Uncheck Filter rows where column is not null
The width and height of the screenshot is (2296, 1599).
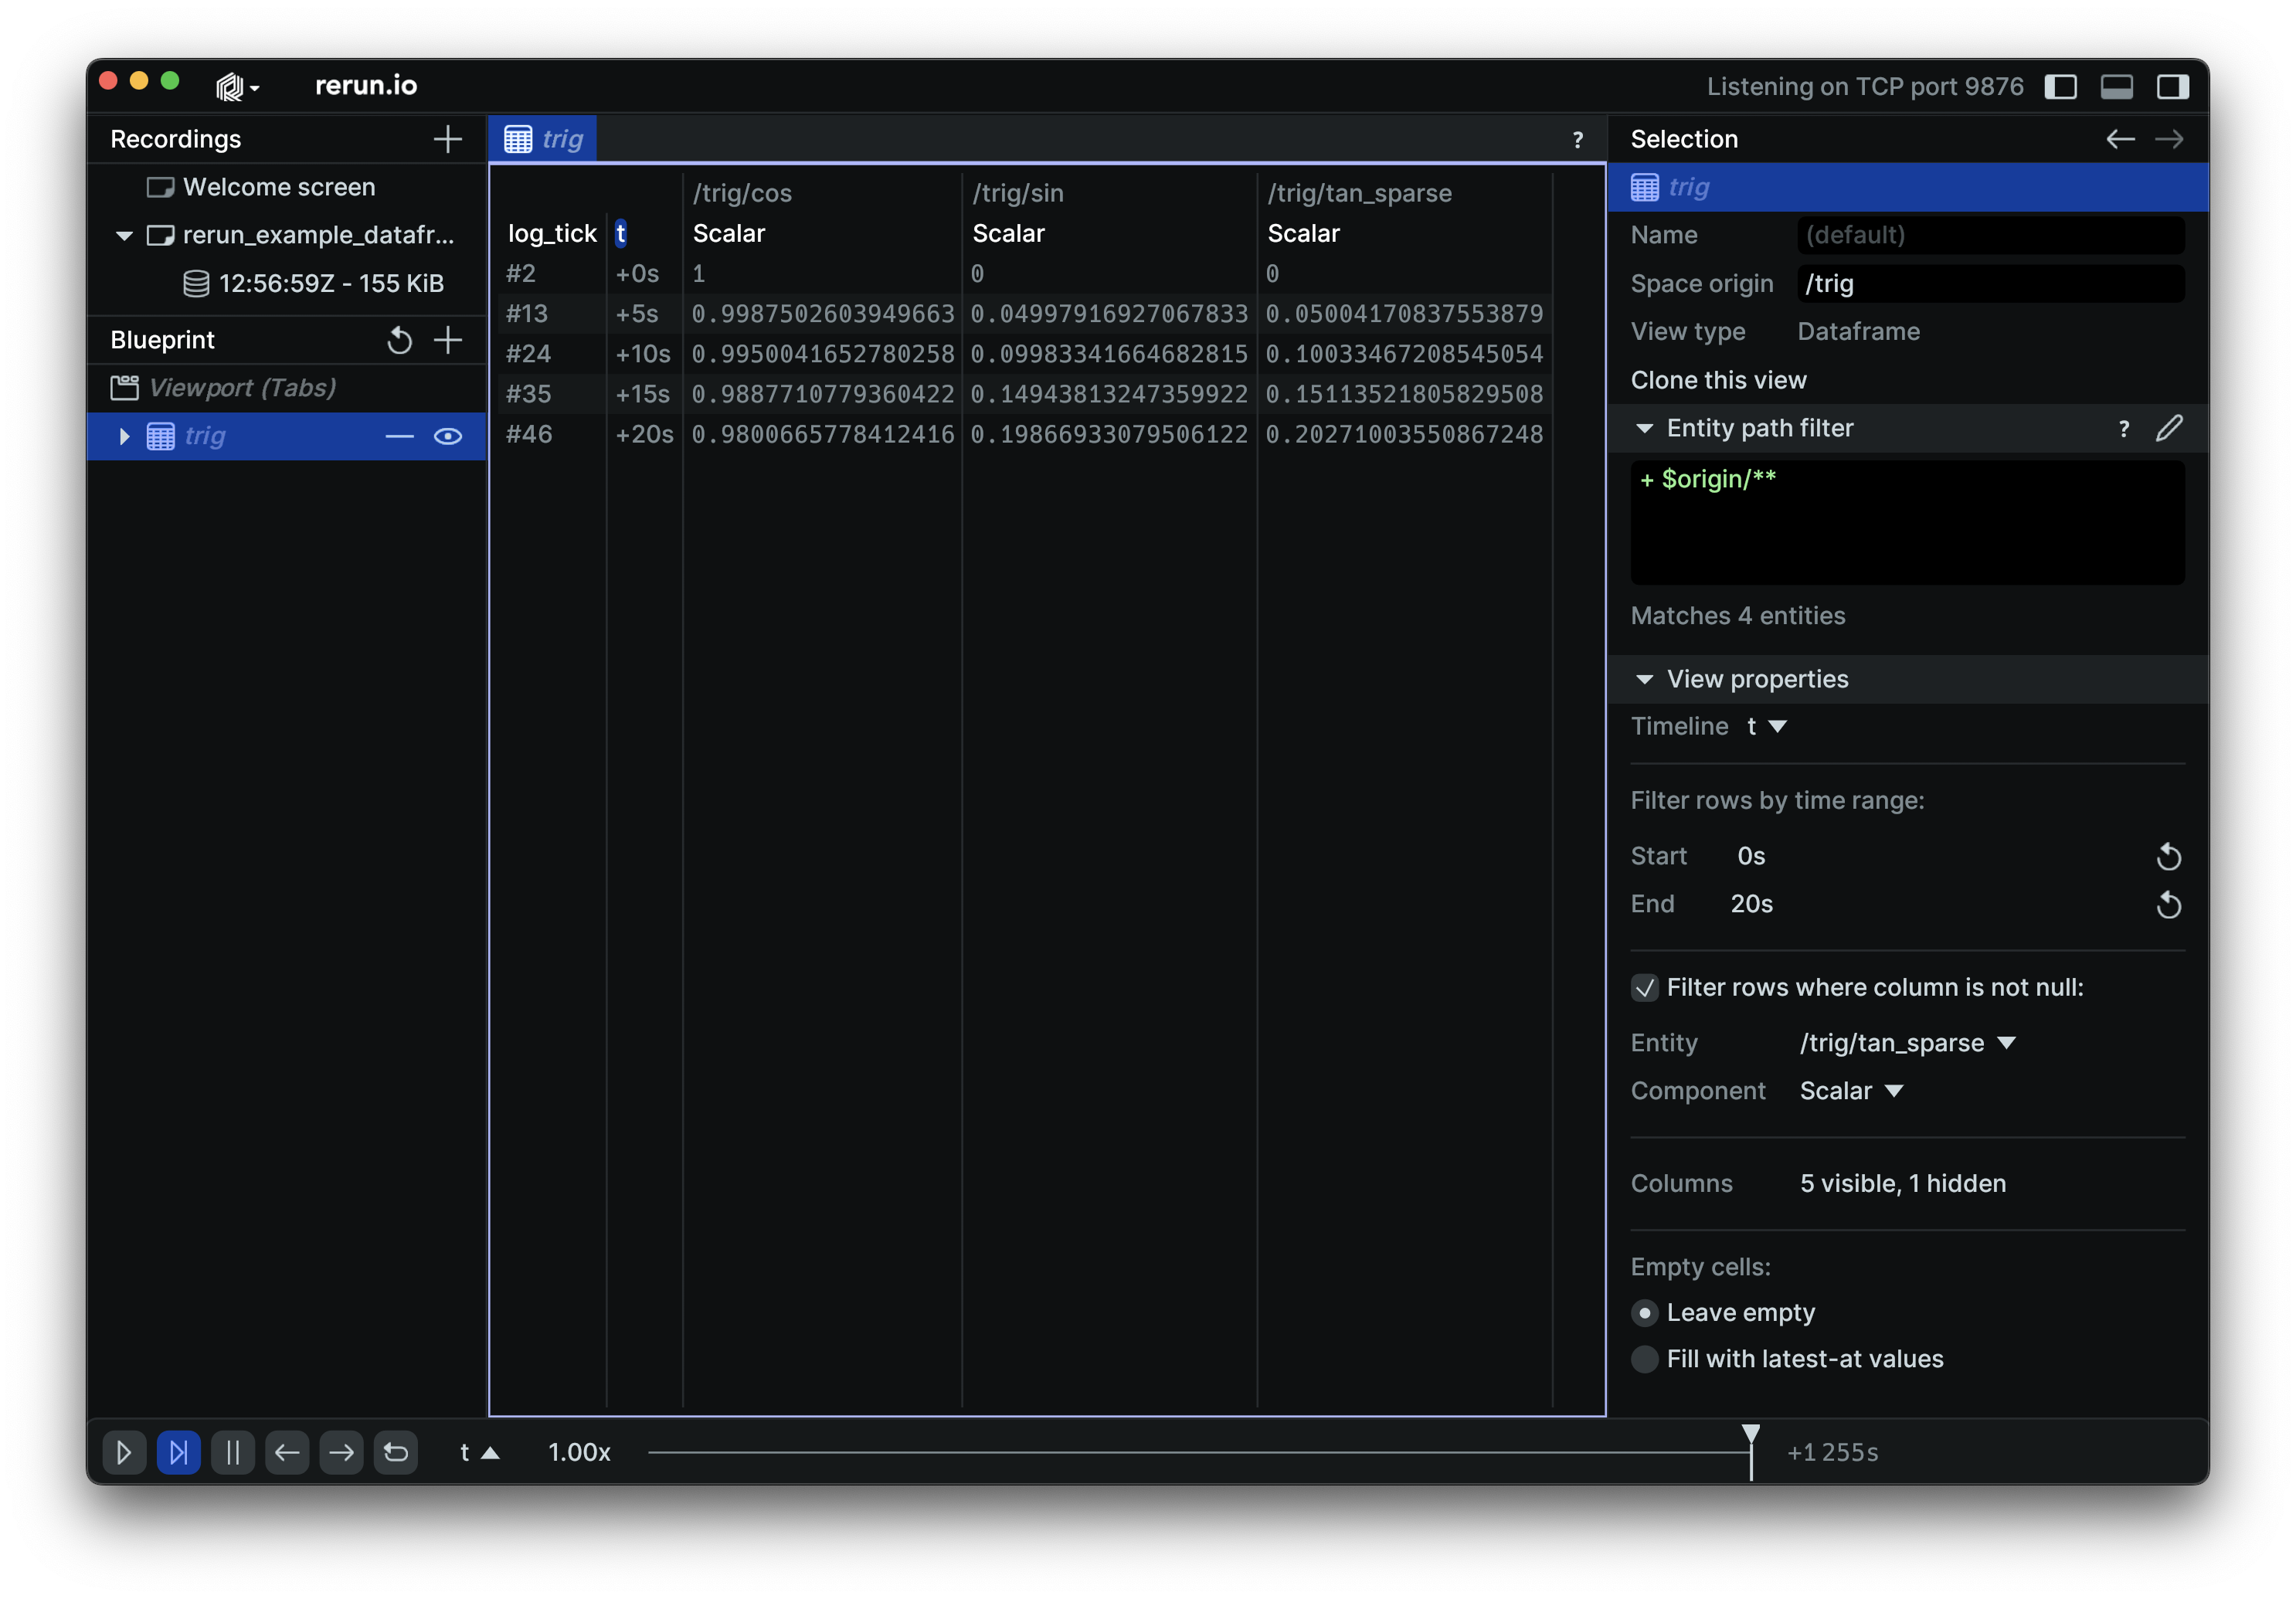pyautogui.click(x=1644, y=988)
